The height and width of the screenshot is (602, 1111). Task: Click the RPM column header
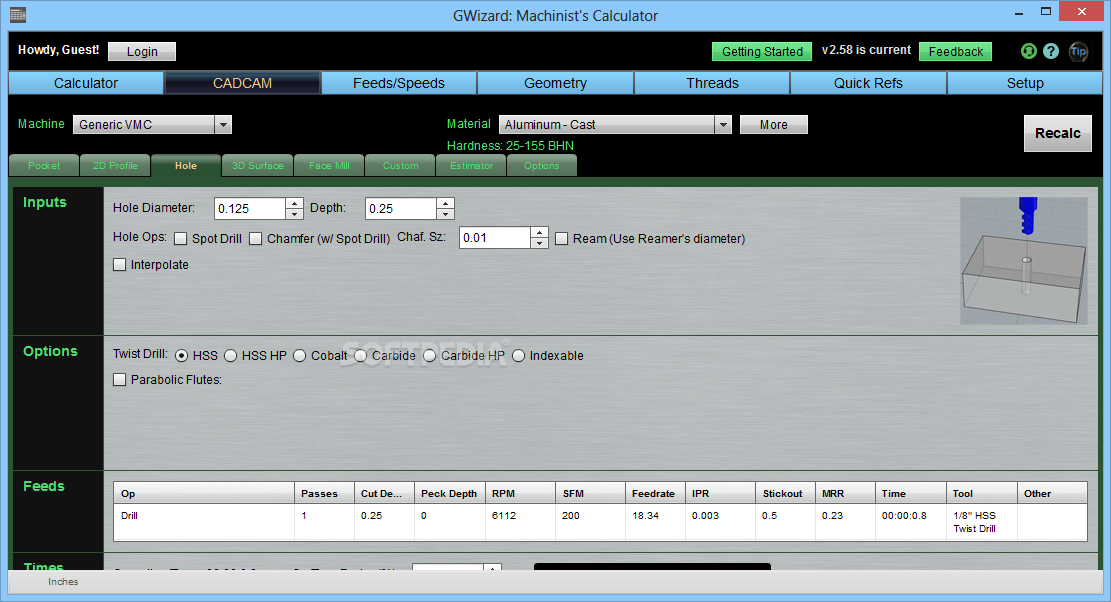pos(520,494)
